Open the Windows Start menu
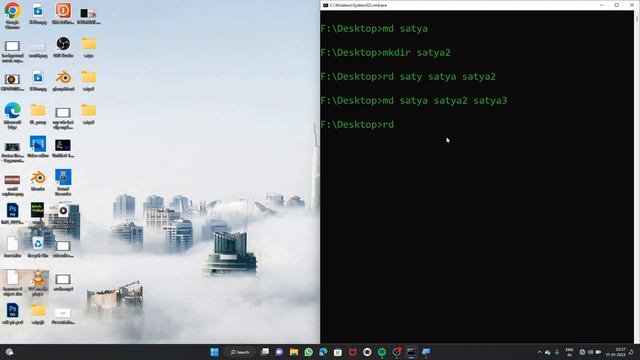This screenshot has width=640, height=360. pyautogui.click(x=214, y=352)
